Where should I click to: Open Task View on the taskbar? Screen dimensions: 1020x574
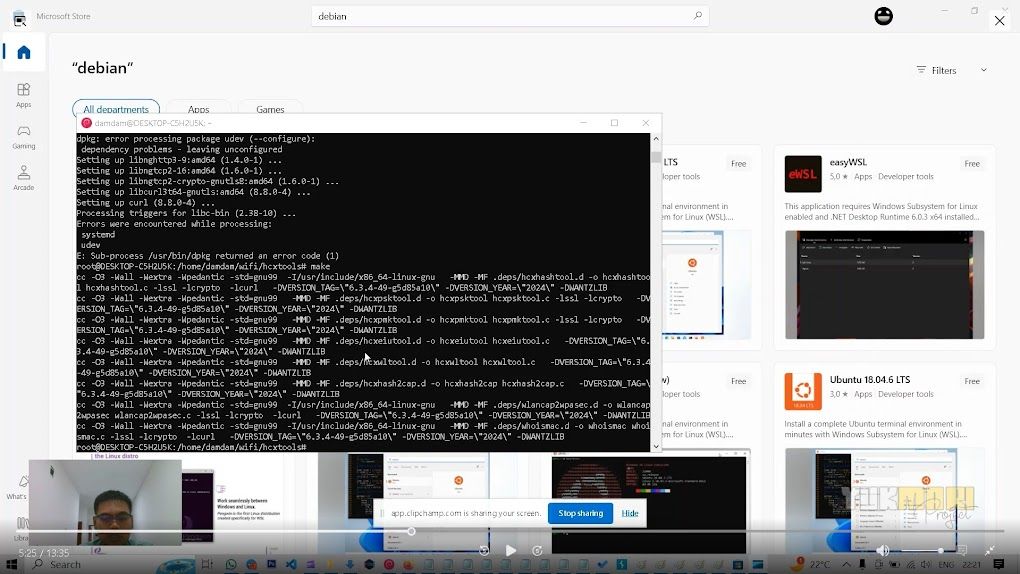pyautogui.click(x=207, y=564)
